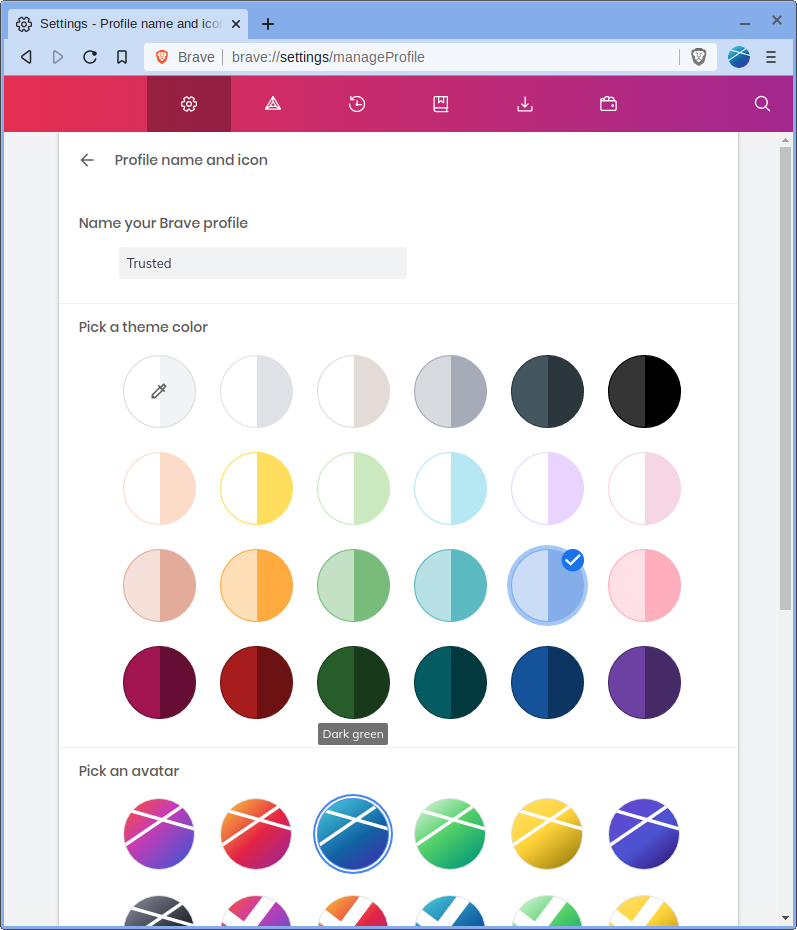Image resolution: width=797 pixels, height=930 pixels.
Task: Go back using the Profile name arrow
Action: click(88, 160)
